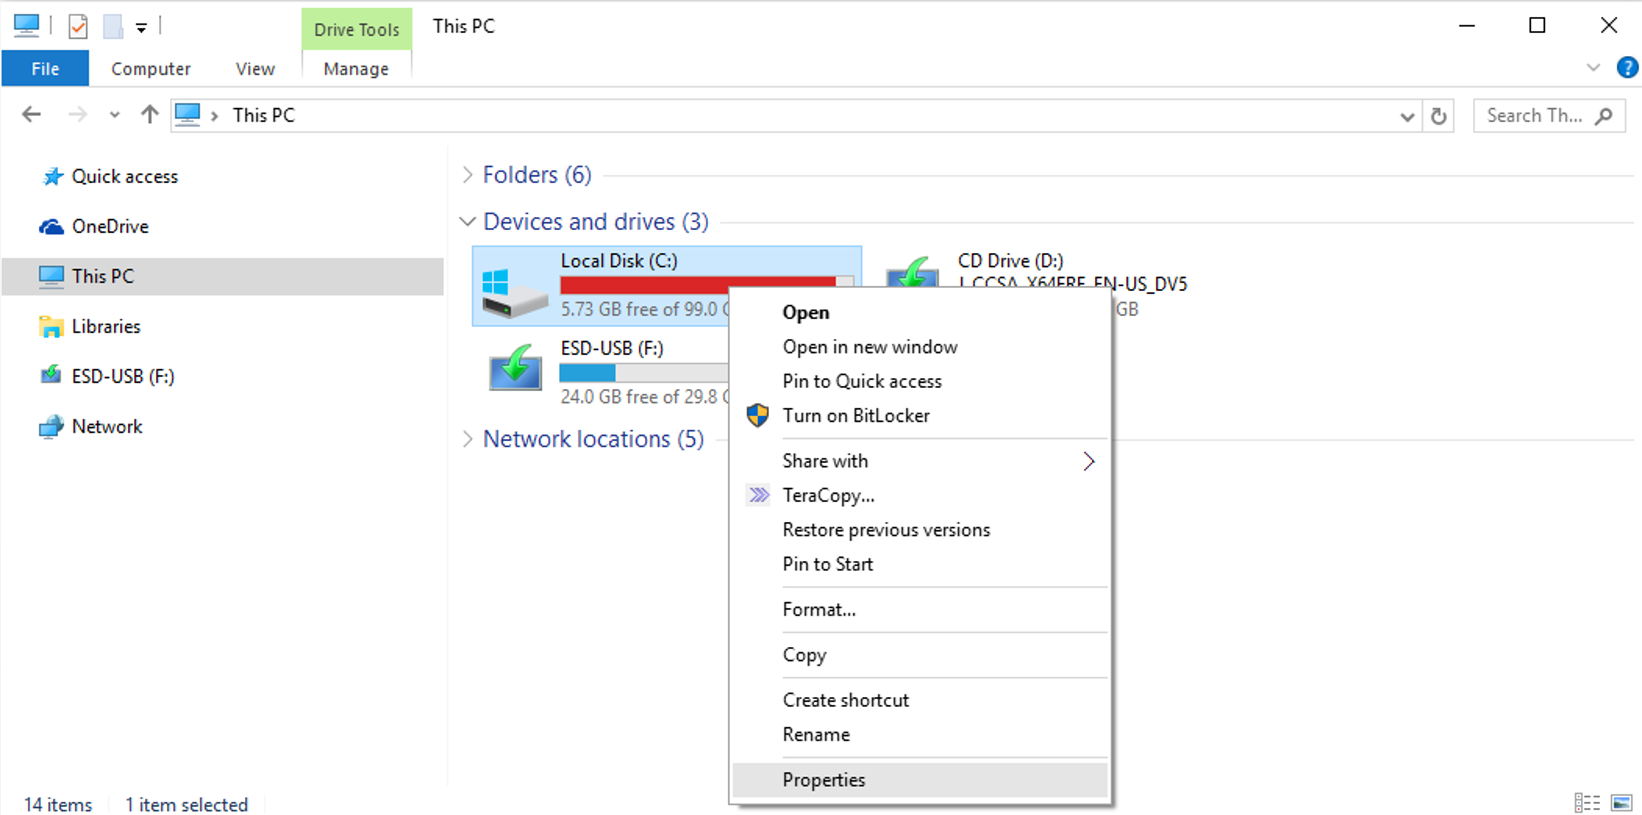Click the back navigation arrow
1642x815 pixels.
coord(32,115)
